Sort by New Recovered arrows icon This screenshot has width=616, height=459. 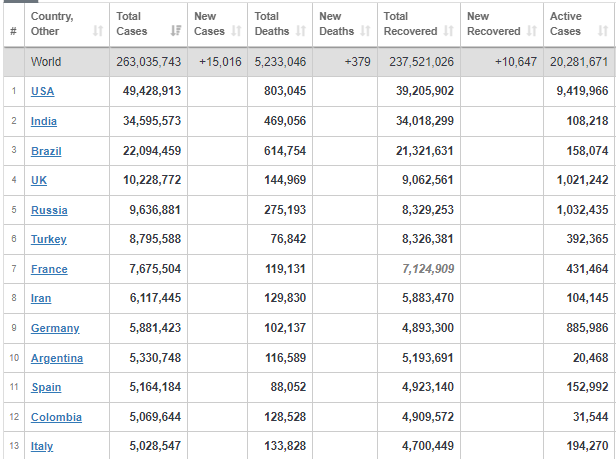click(532, 31)
